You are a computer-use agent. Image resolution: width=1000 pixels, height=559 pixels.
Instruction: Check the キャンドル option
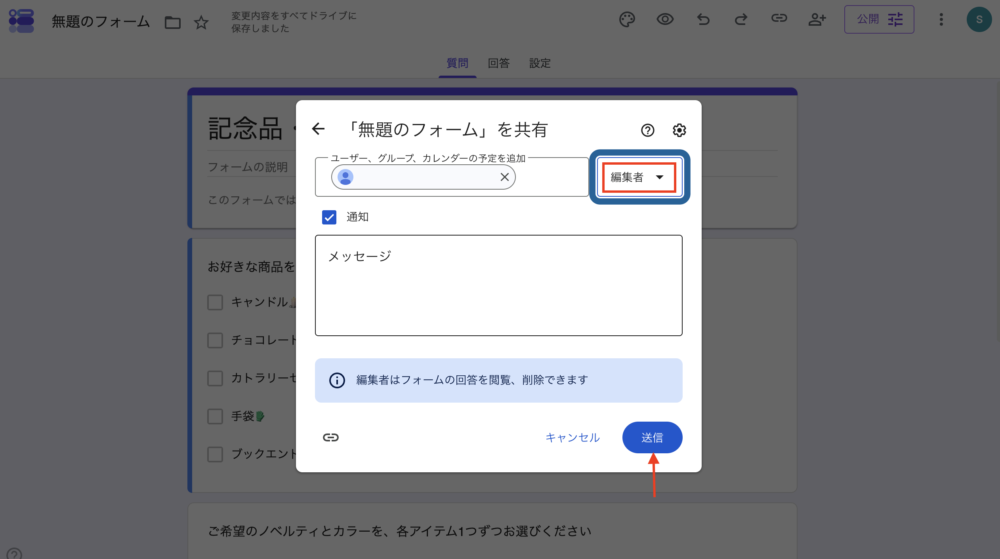[215, 302]
